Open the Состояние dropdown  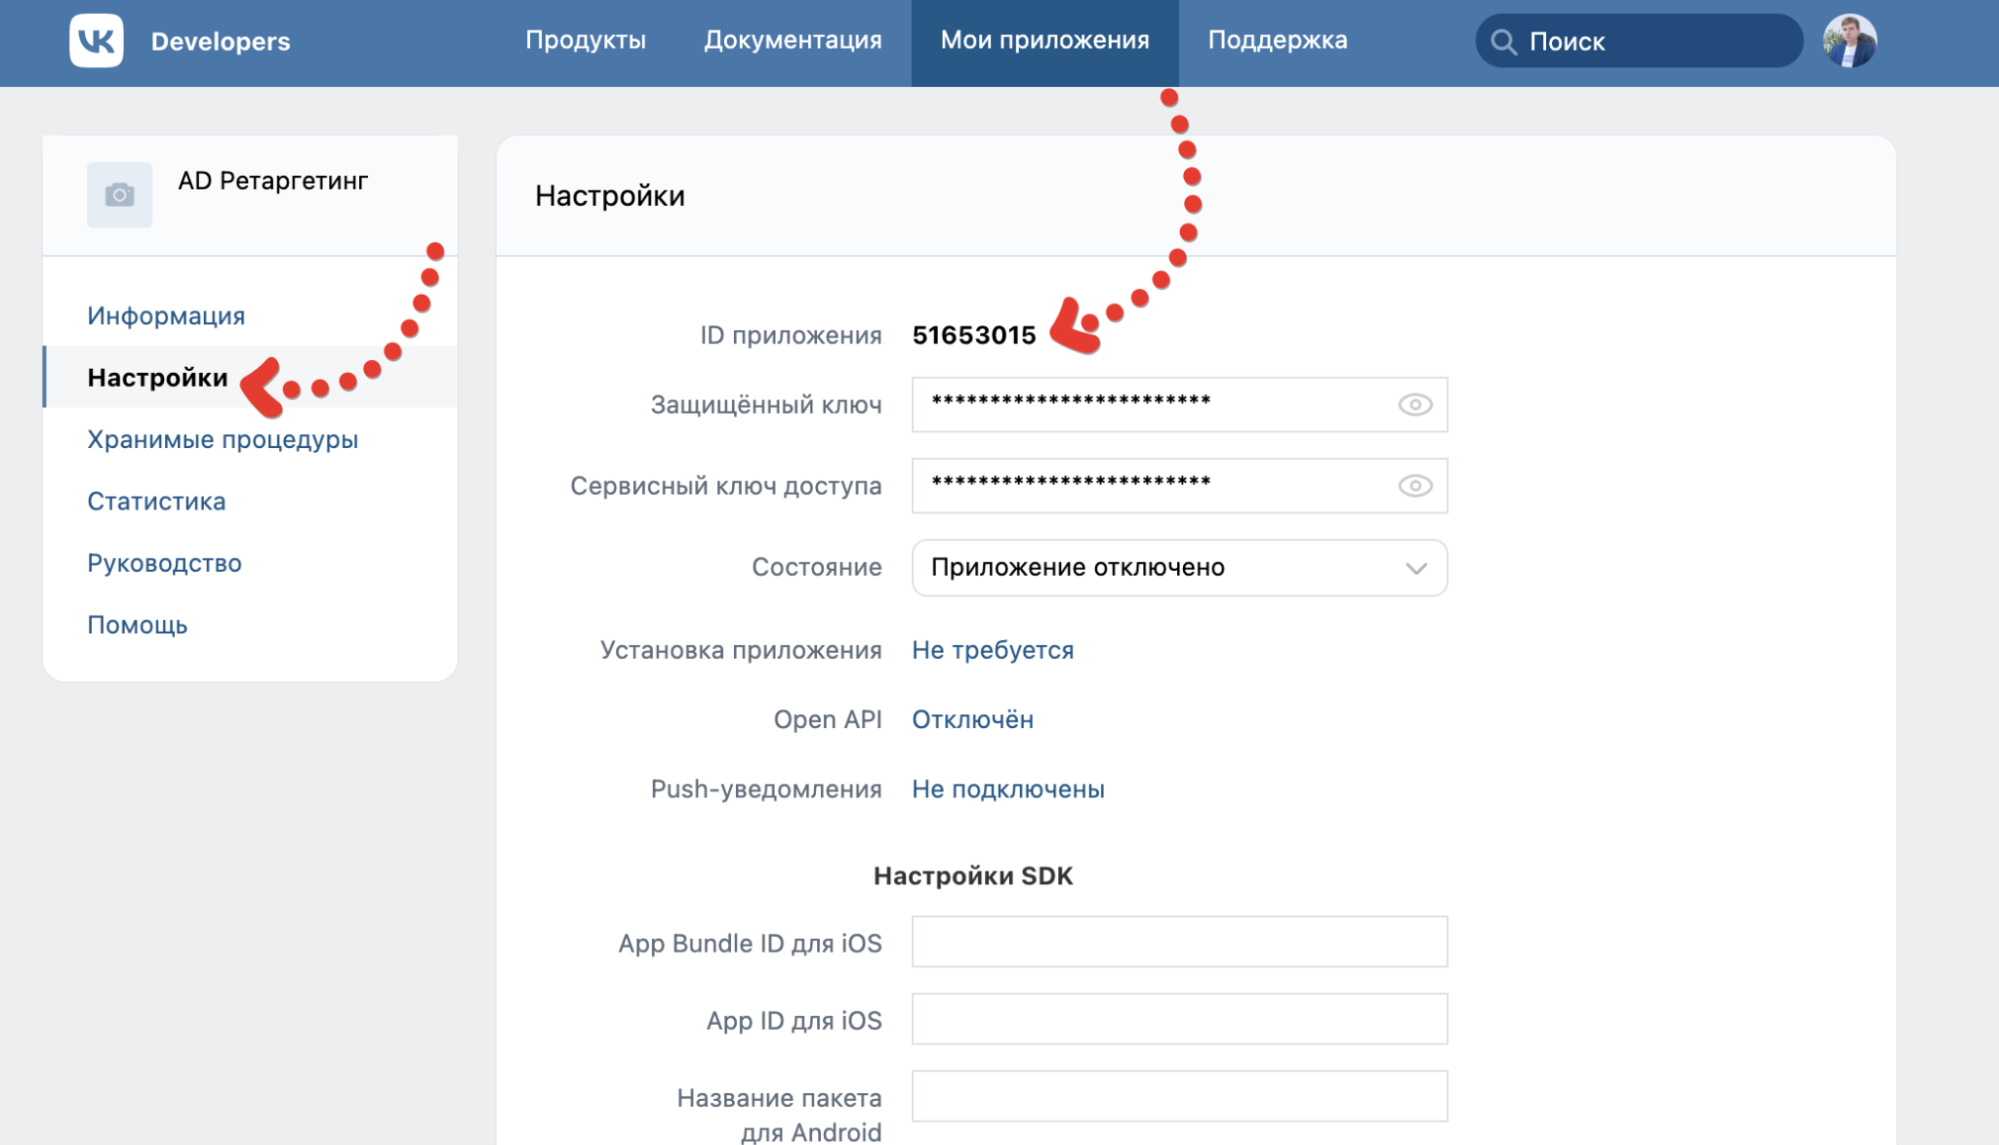(1179, 568)
